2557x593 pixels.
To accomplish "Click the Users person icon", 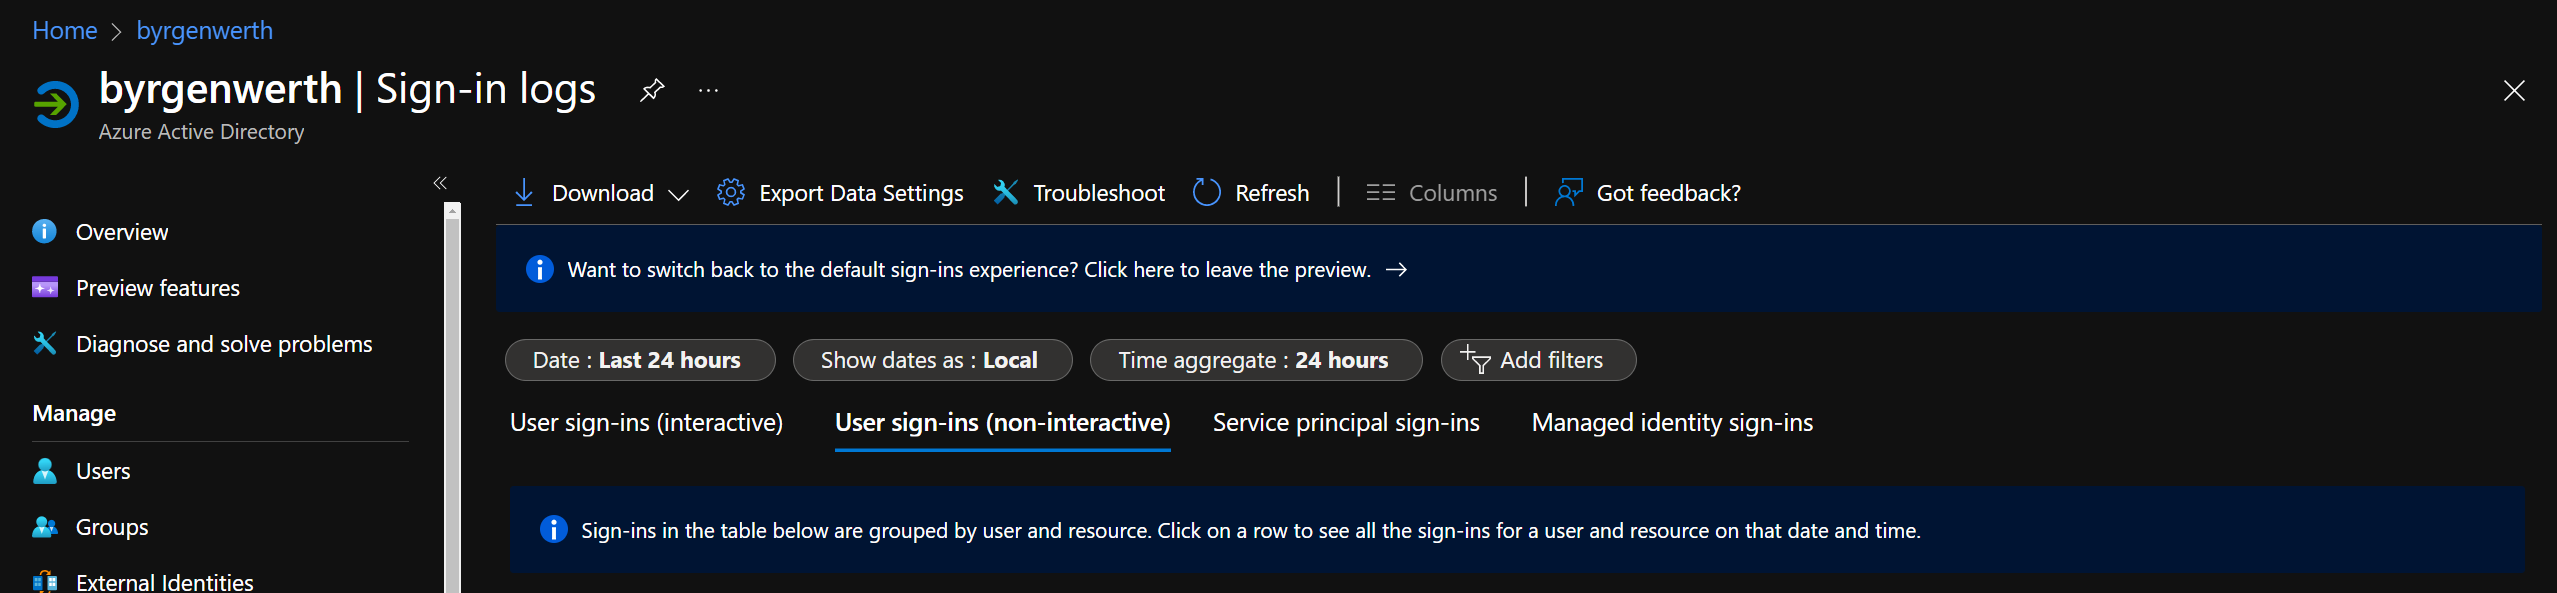I will point(45,470).
